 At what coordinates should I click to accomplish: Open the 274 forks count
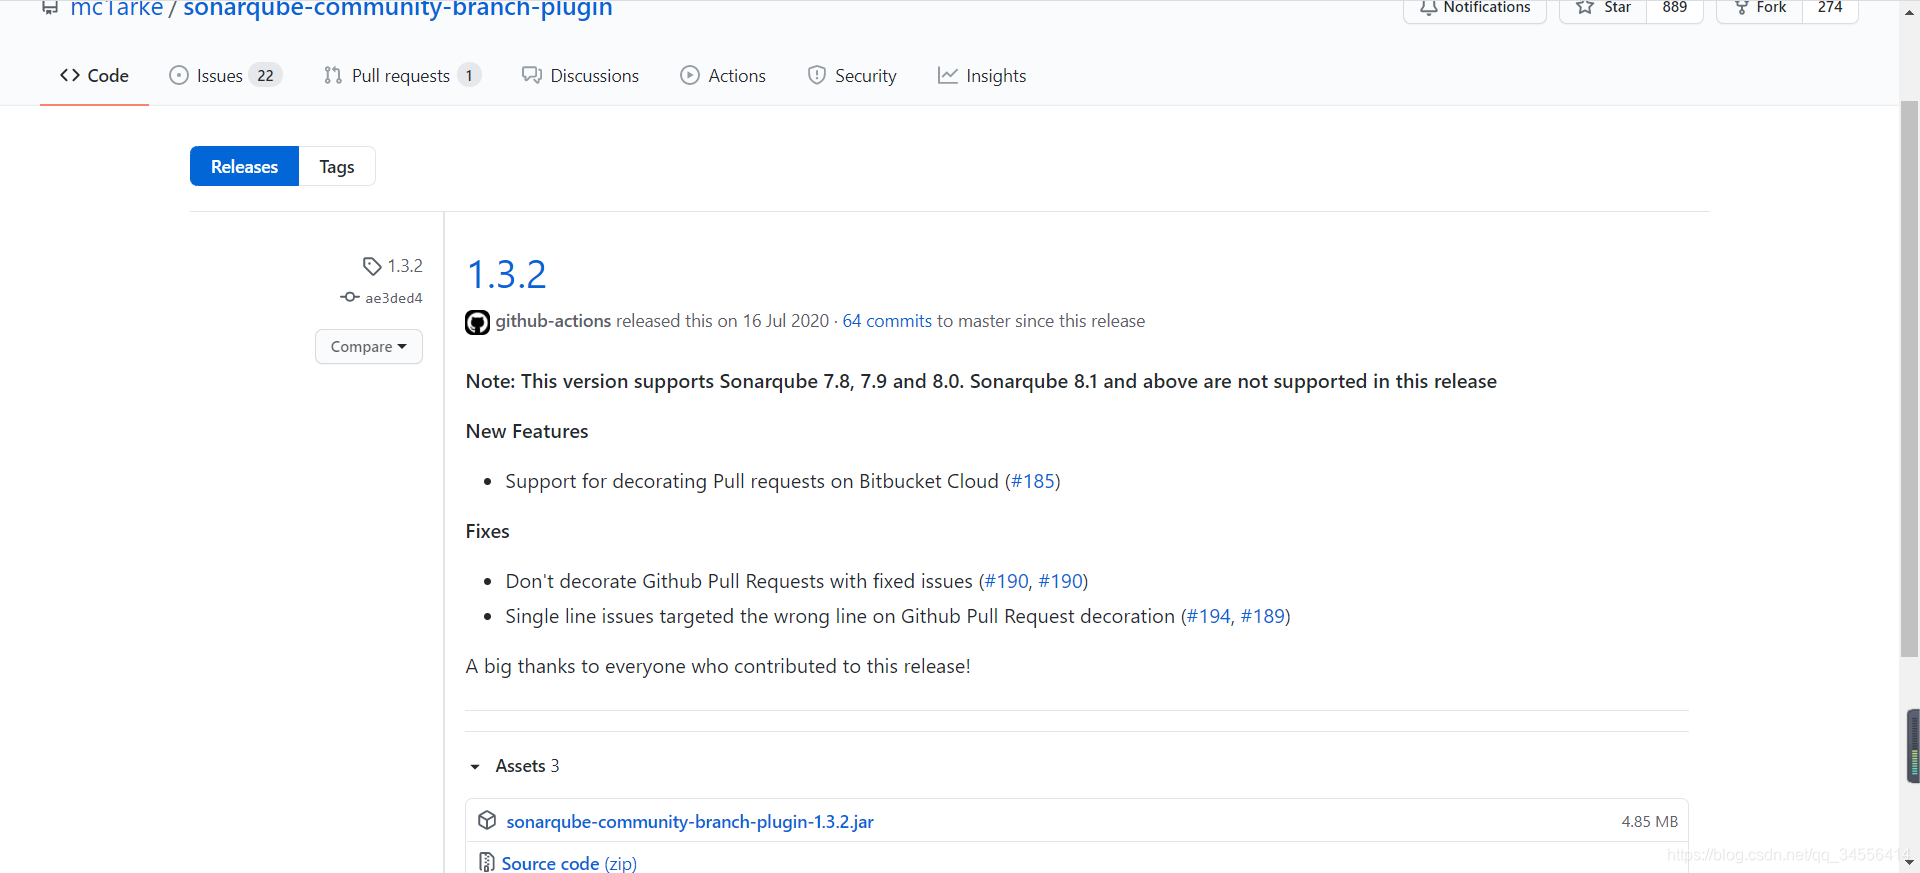(x=1830, y=8)
